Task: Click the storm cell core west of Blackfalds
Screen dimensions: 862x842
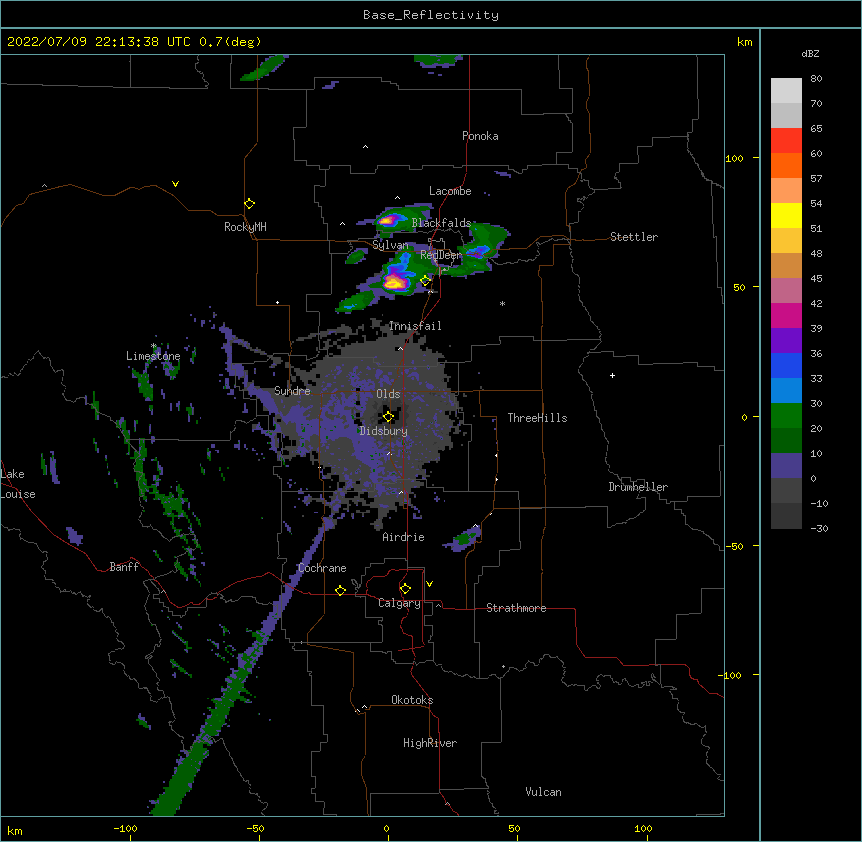Action: [388, 221]
